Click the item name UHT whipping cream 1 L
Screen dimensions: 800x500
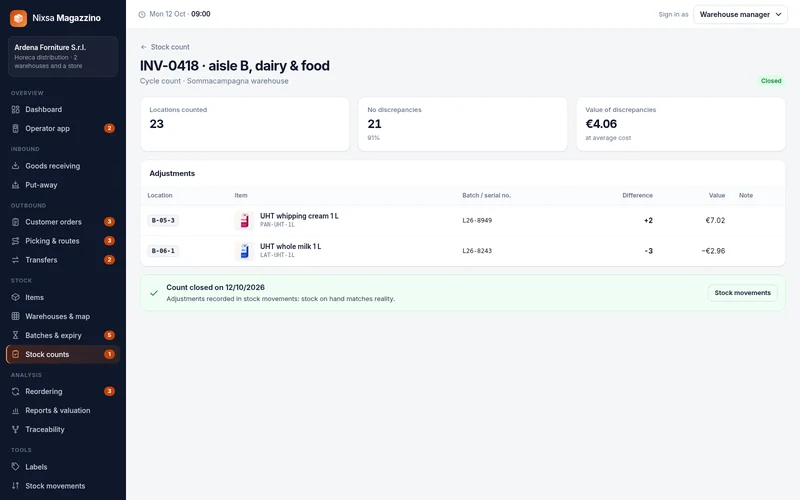(x=299, y=216)
